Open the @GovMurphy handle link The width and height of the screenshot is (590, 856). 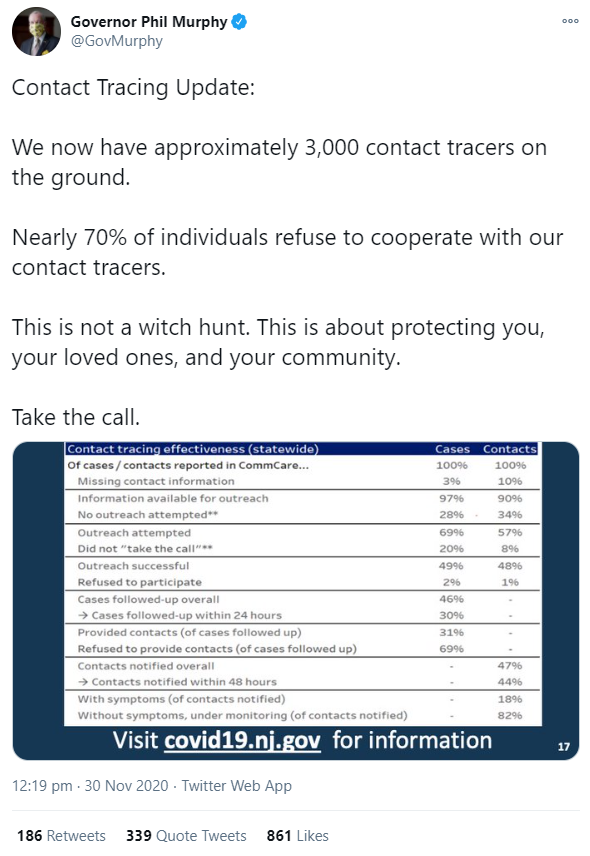117,41
